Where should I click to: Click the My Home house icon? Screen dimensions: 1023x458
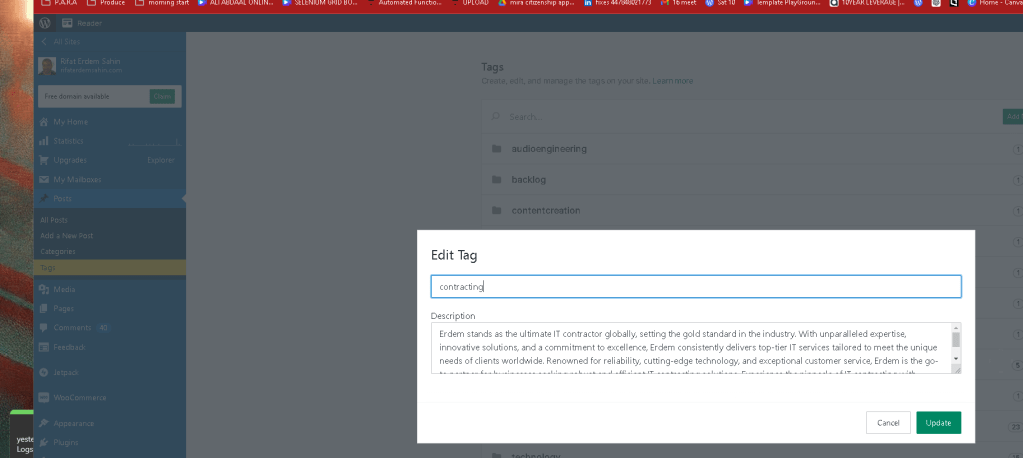[44, 122]
